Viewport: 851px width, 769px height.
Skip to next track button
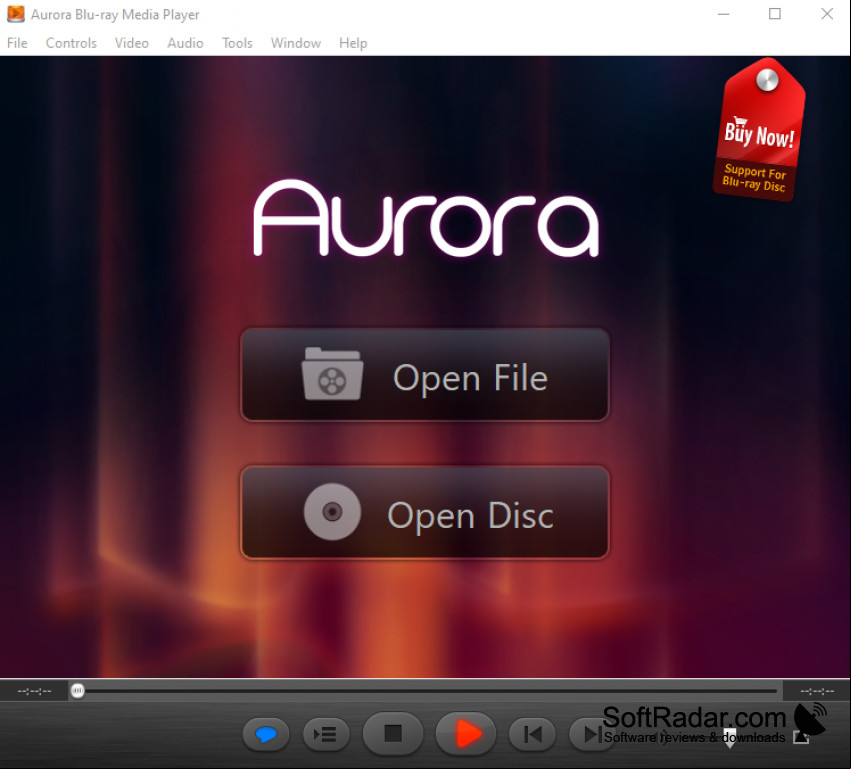592,735
